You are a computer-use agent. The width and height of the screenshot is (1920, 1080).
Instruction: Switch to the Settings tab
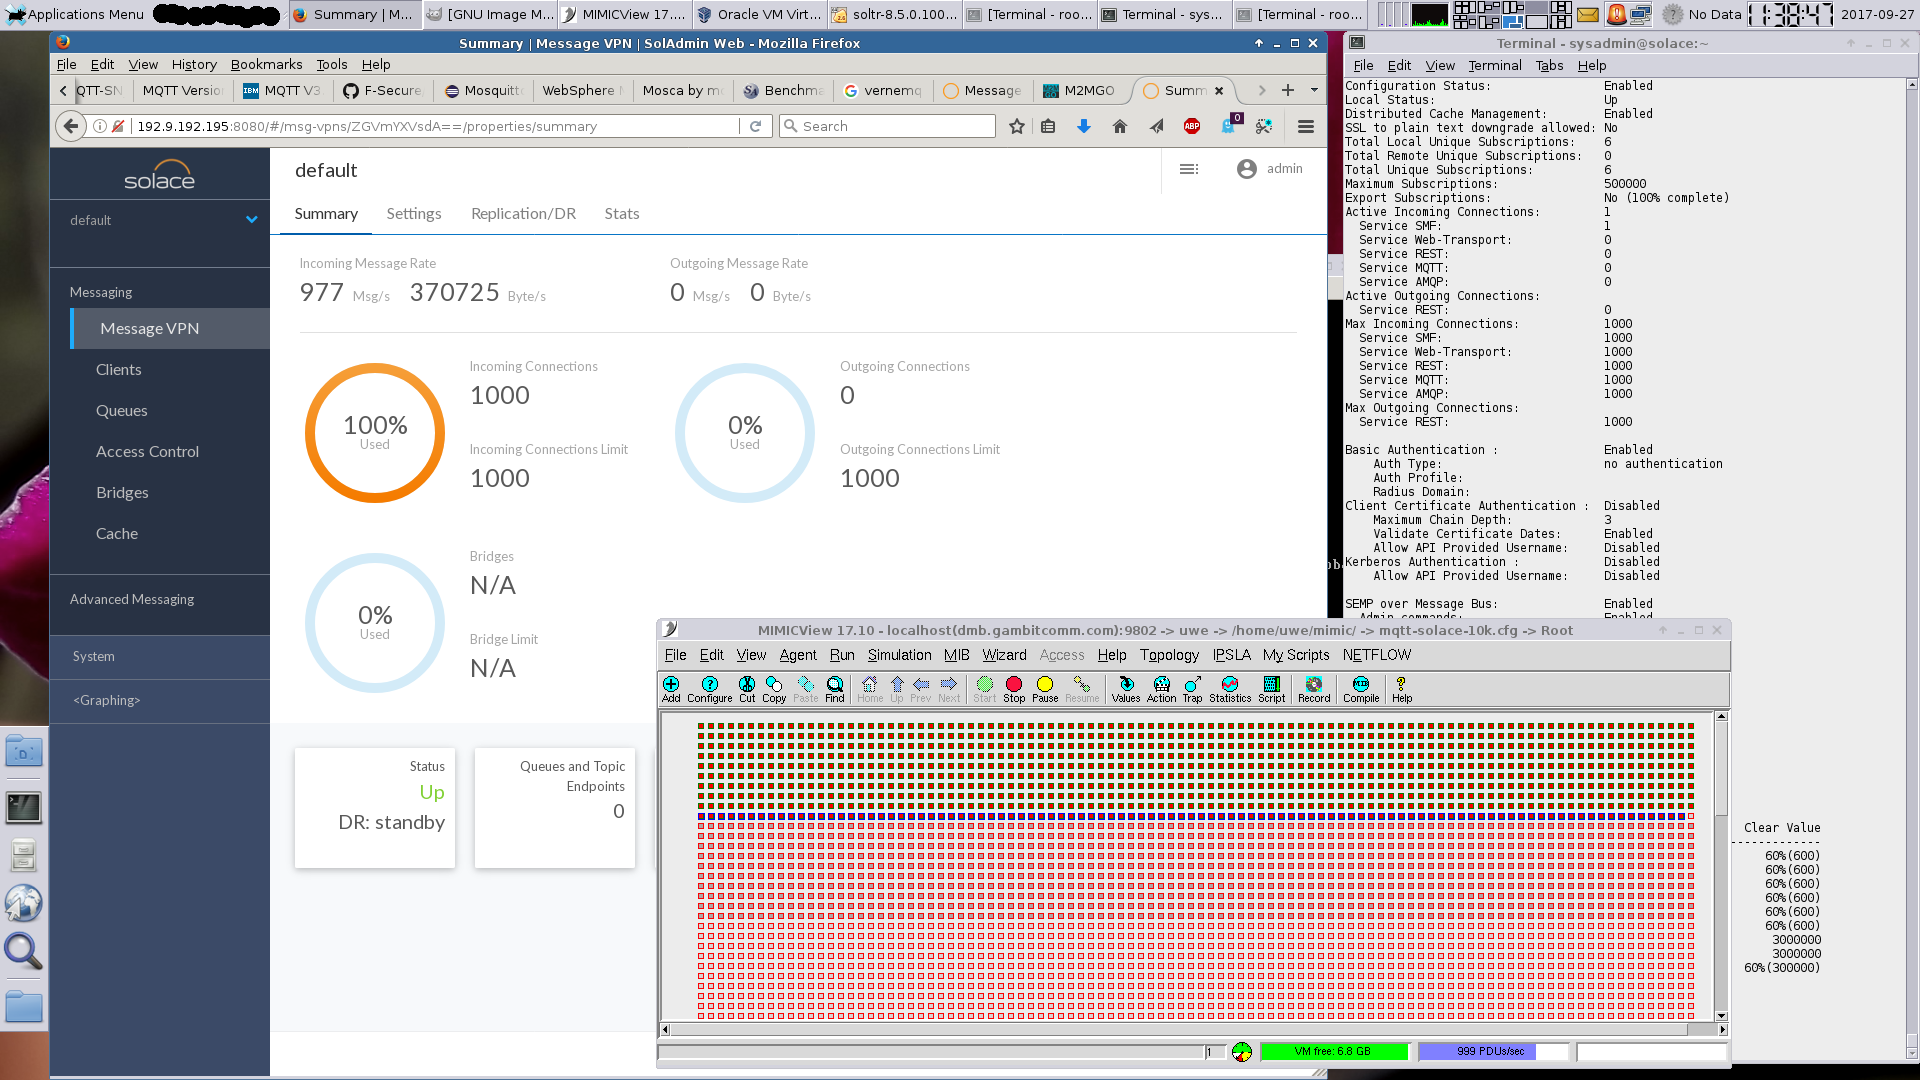(x=414, y=214)
